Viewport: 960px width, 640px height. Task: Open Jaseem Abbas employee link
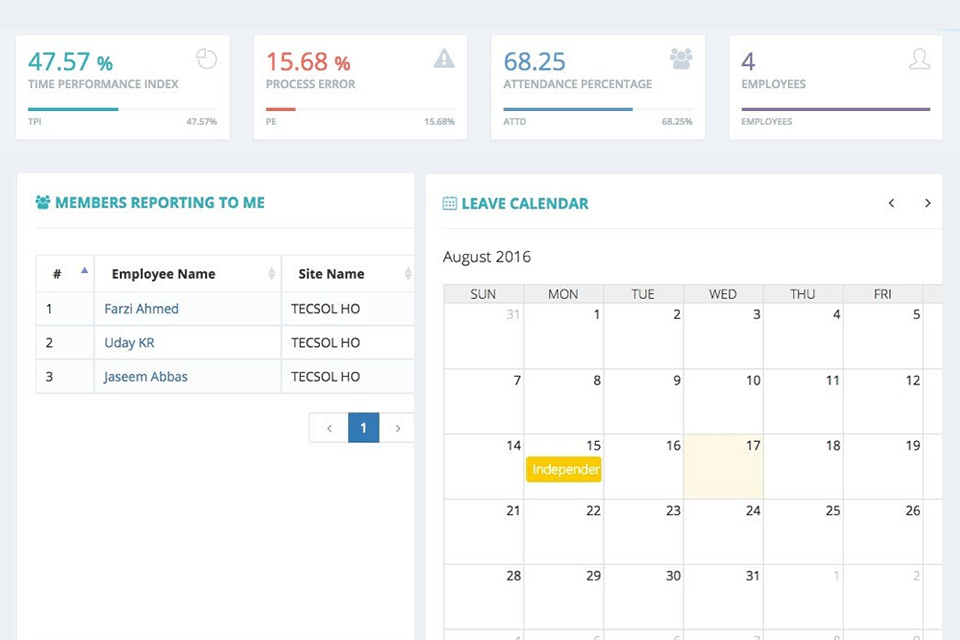146,377
